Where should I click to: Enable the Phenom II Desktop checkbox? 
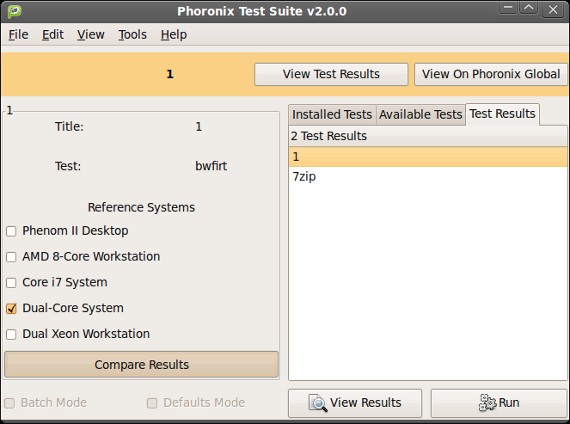[11, 231]
